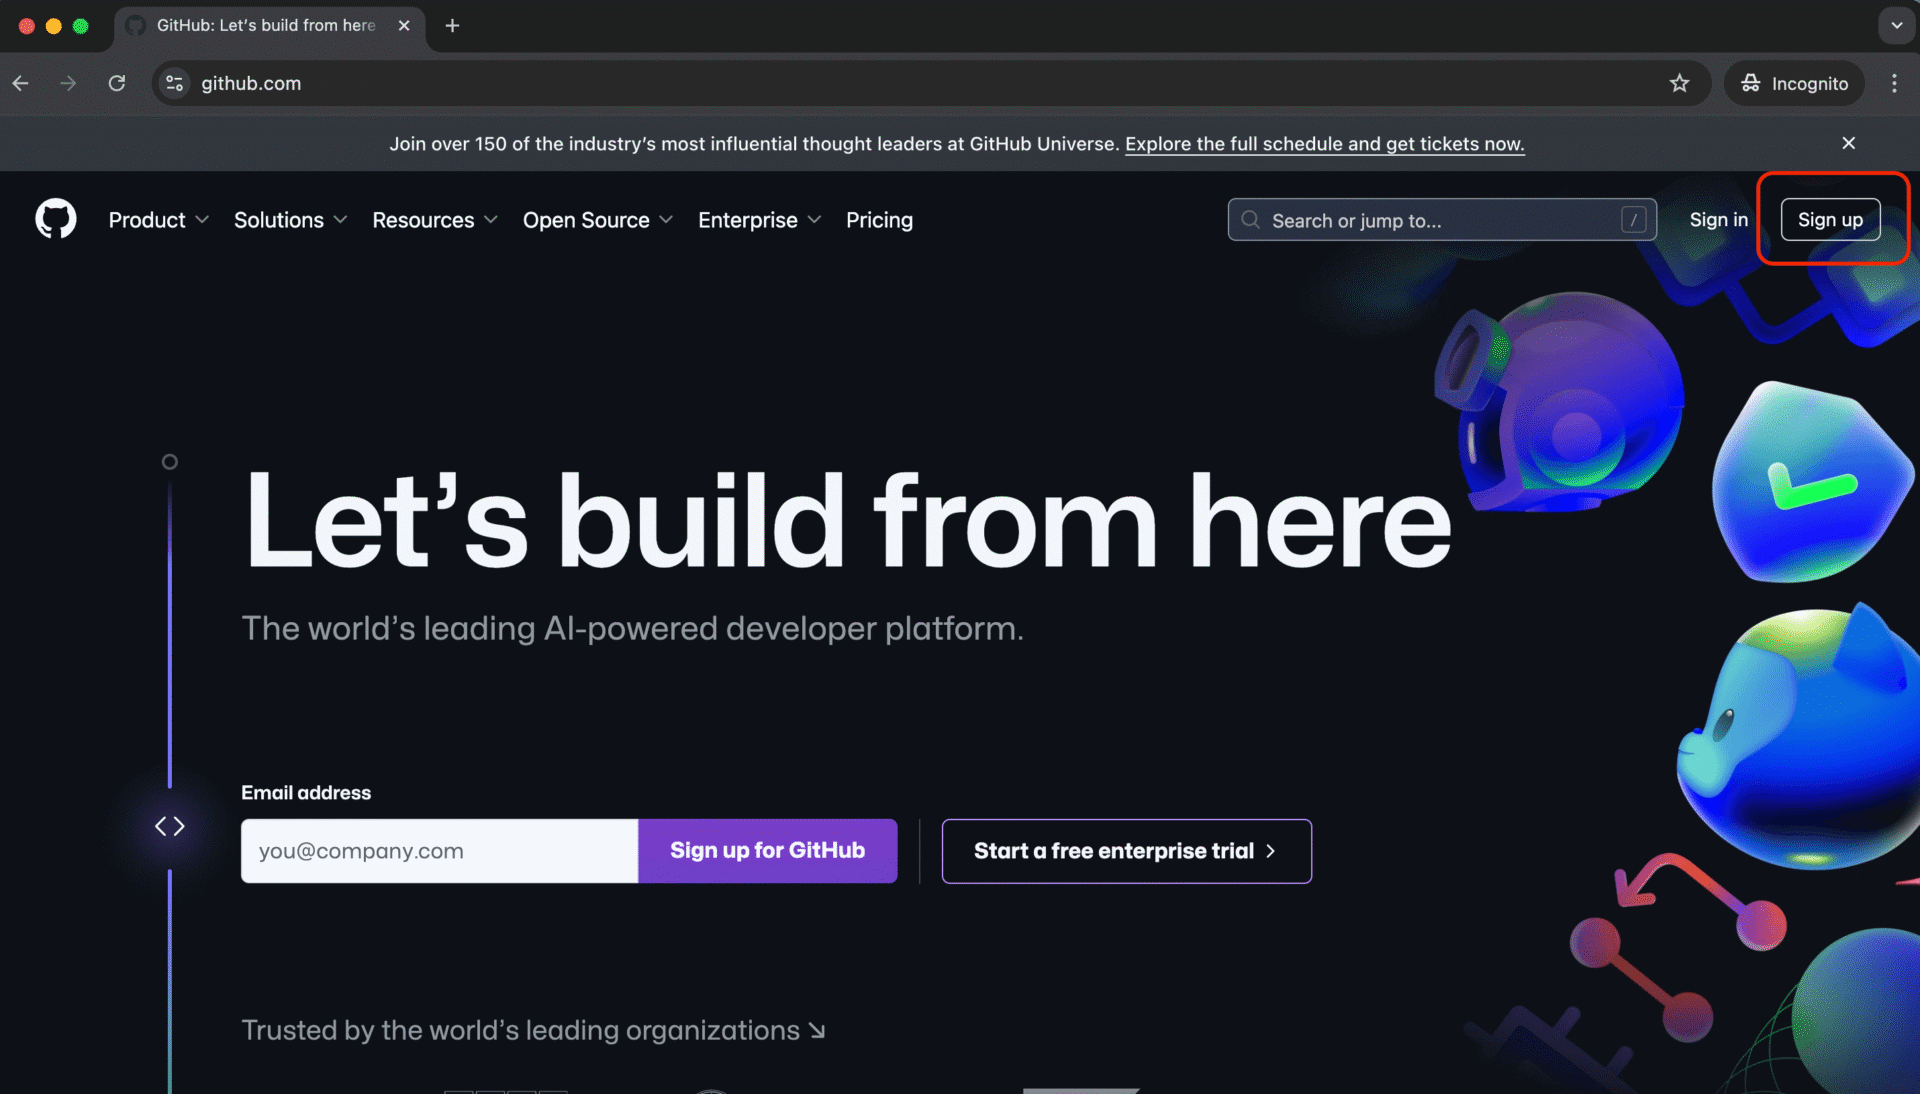Open the Chrome three-dot menu
The image size is (1920, 1094).
(1894, 83)
